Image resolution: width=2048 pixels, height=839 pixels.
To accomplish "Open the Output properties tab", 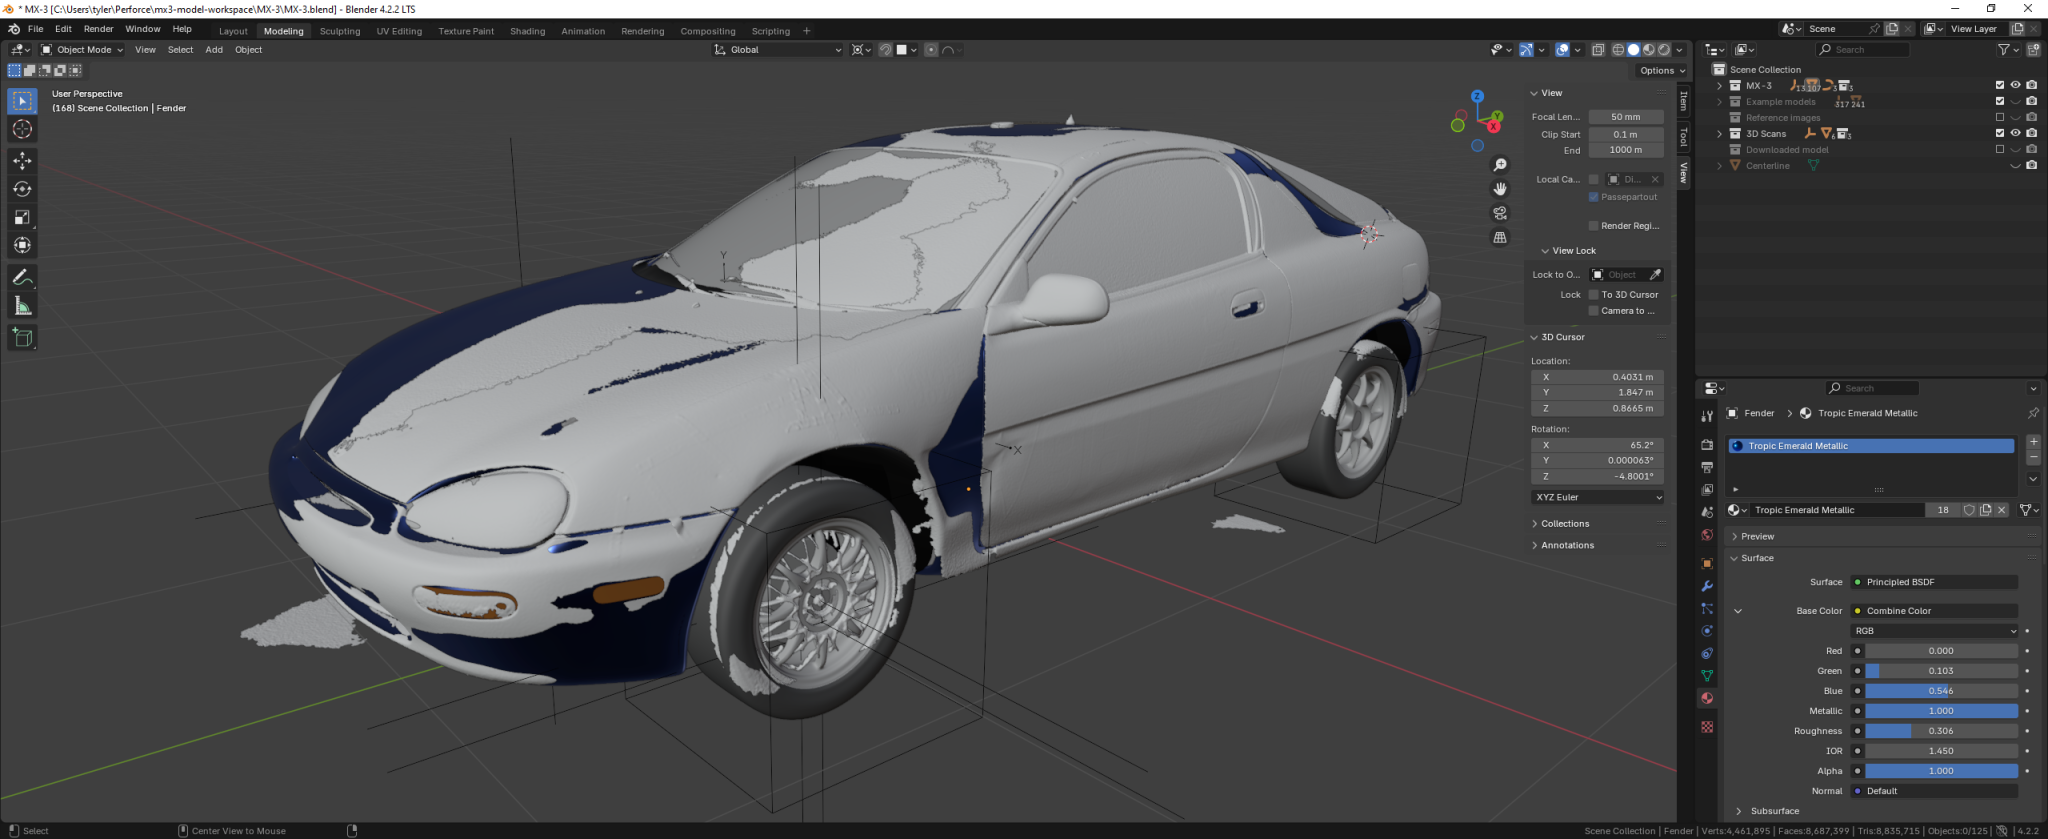I will click(x=1707, y=467).
